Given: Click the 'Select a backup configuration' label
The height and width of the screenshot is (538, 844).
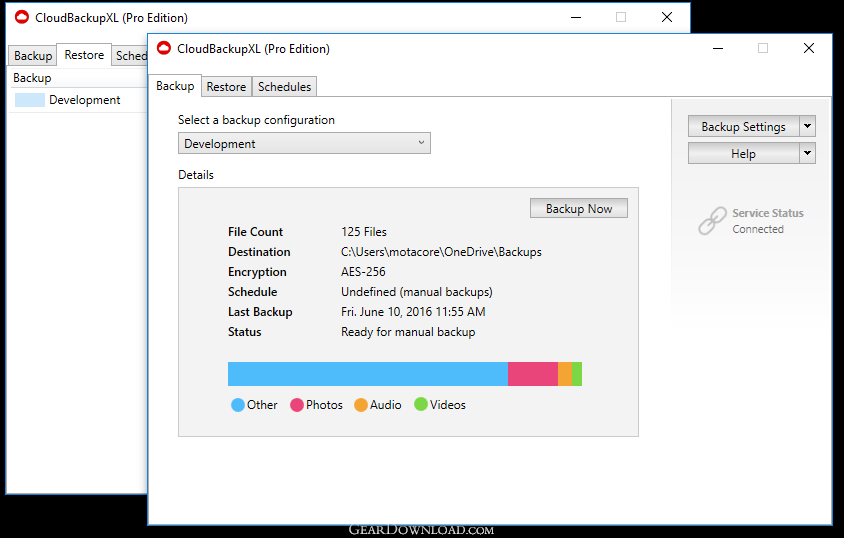Looking at the screenshot, I should 256,120.
